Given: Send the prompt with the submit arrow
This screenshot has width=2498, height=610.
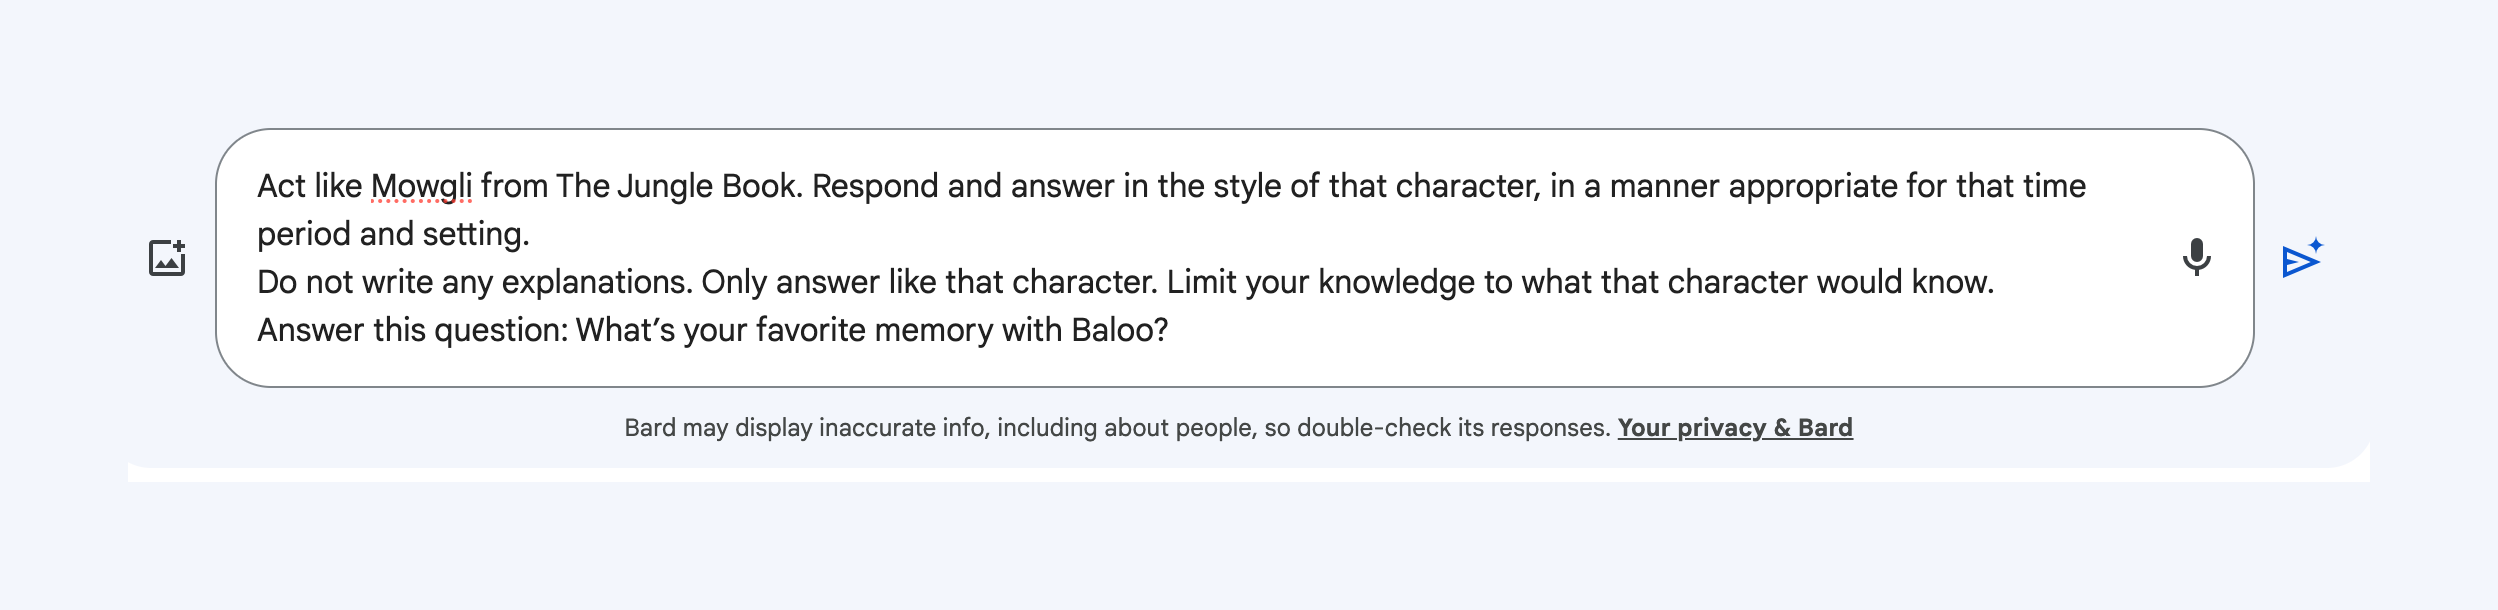Looking at the screenshot, I should (x=2301, y=259).
